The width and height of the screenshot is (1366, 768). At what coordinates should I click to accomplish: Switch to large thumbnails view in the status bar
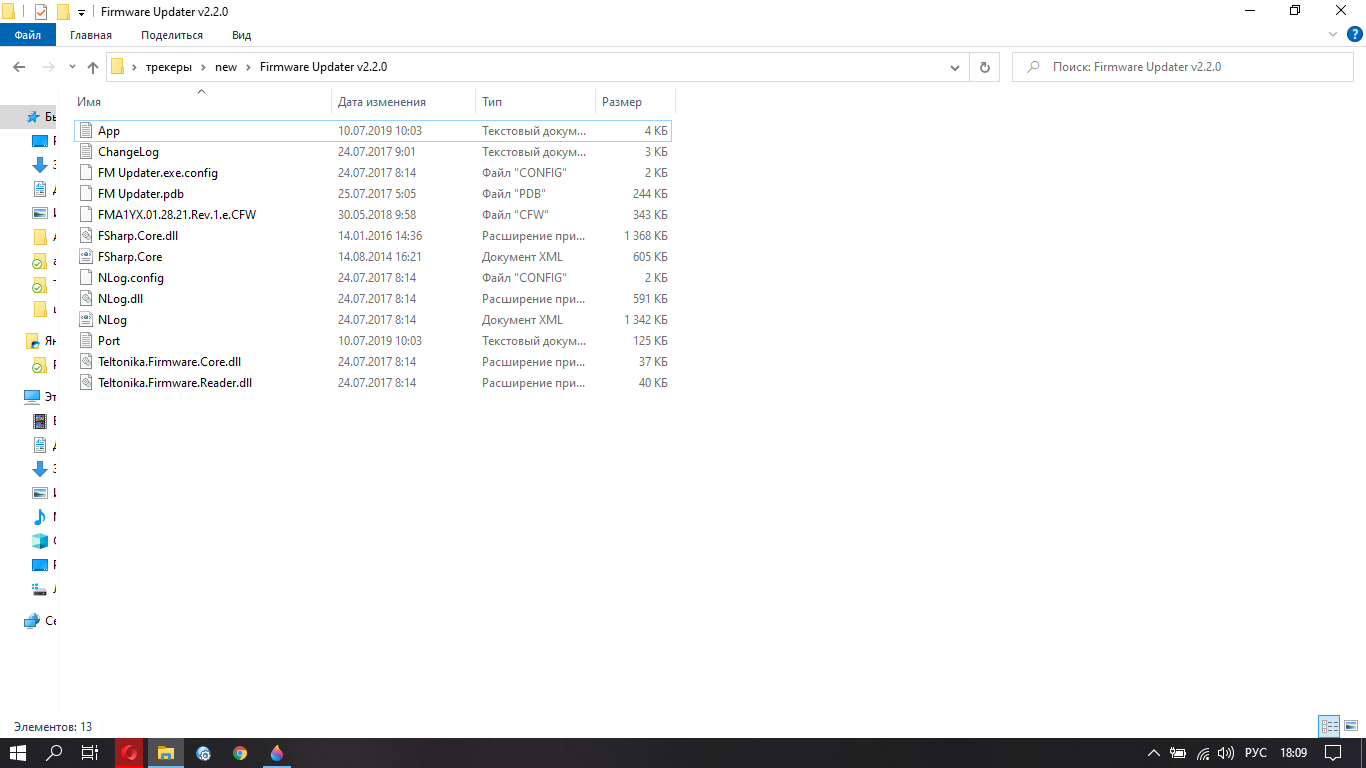point(1350,727)
